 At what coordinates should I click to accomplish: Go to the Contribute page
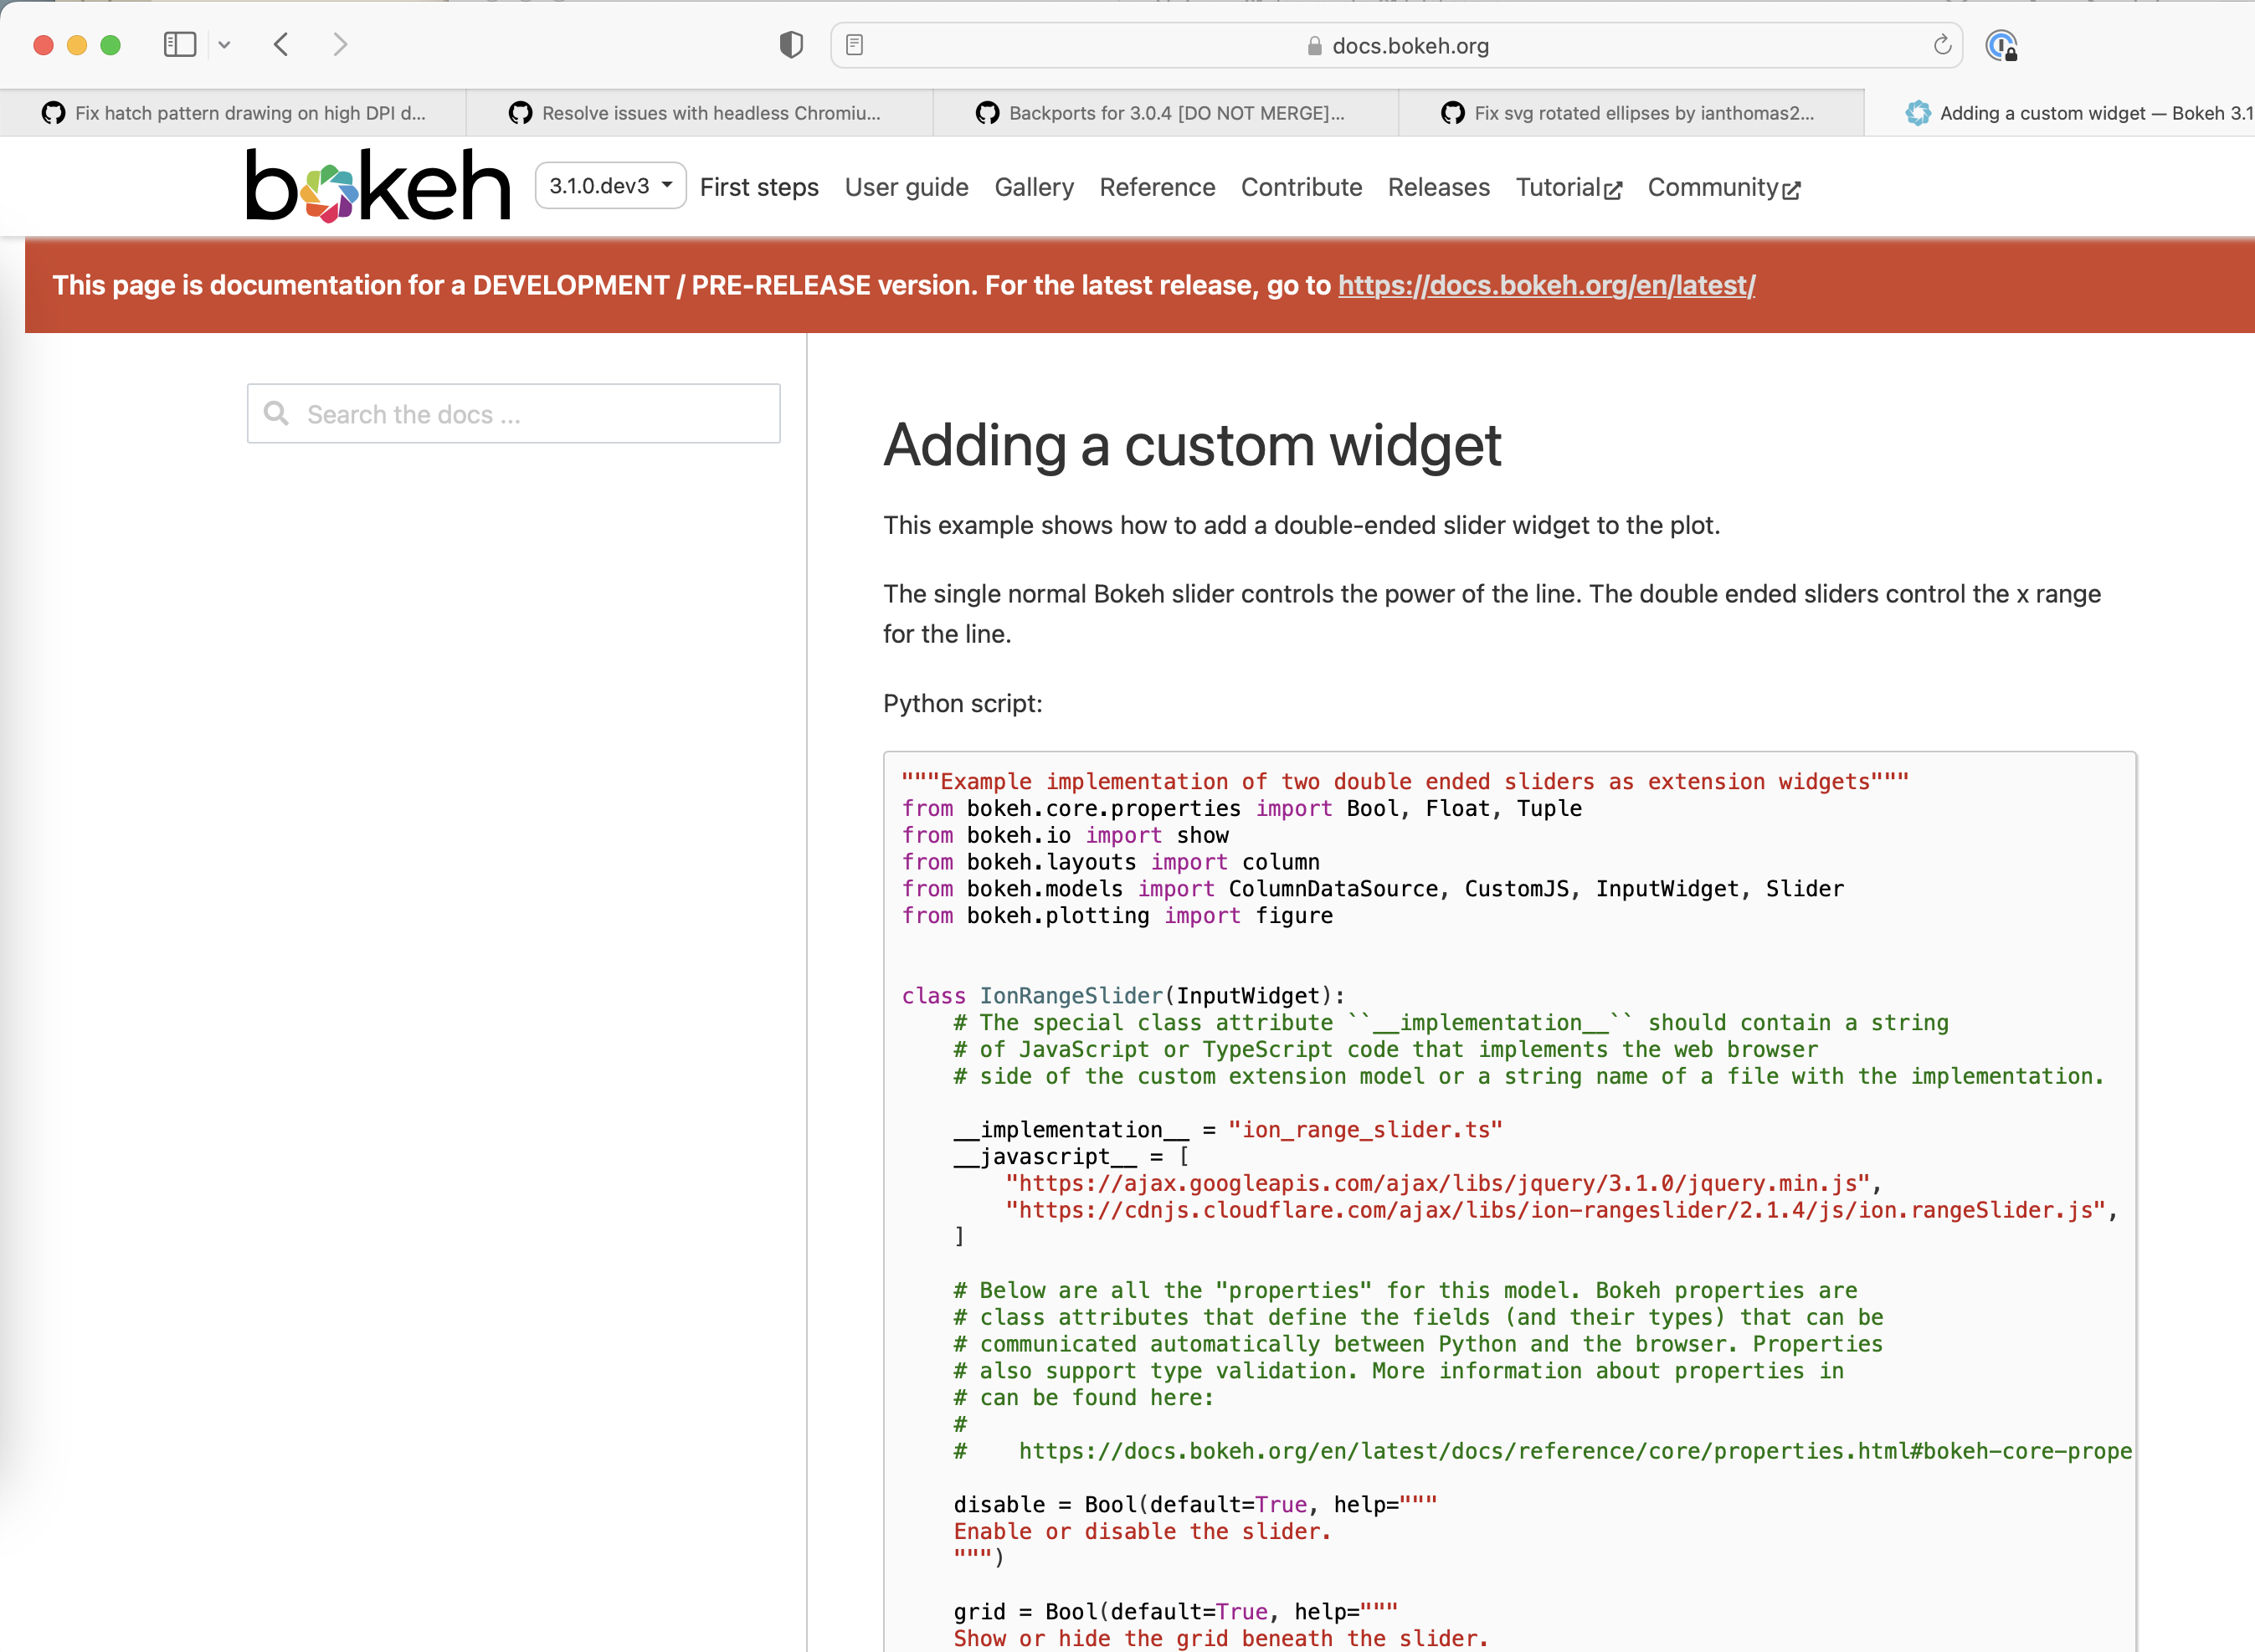coord(1301,187)
